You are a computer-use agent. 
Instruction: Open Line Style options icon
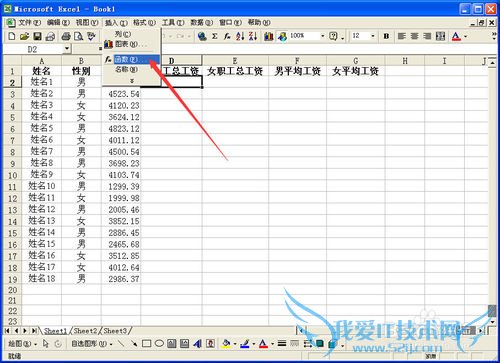282,343
